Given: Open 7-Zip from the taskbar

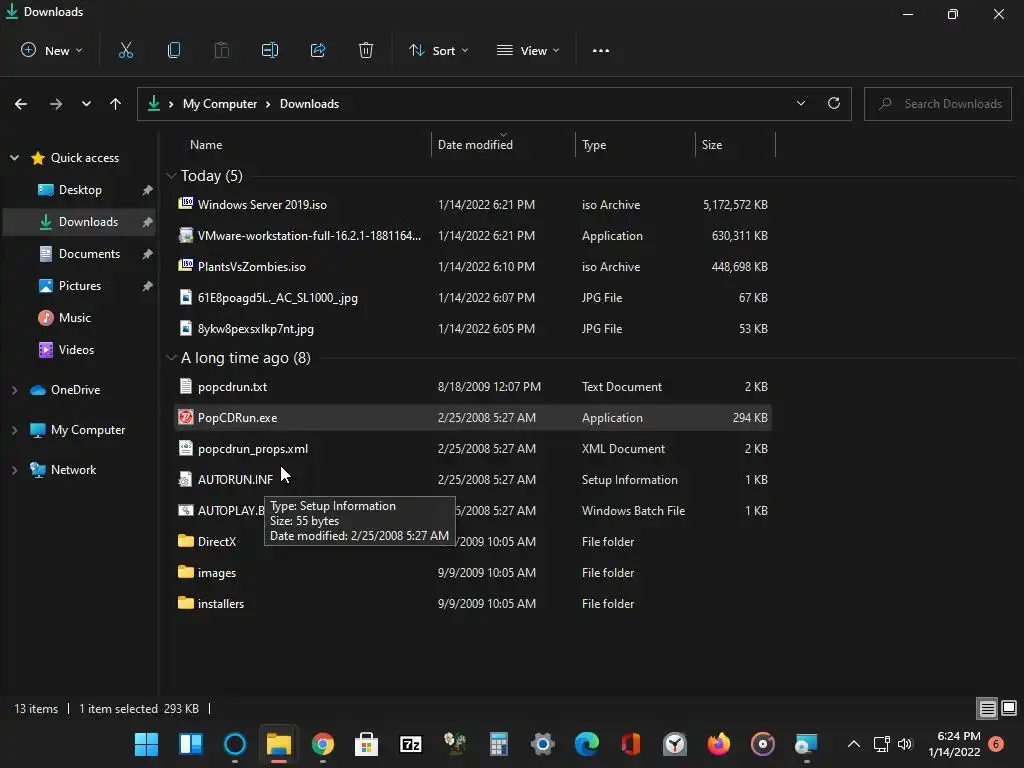Looking at the screenshot, I should [411, 744].
